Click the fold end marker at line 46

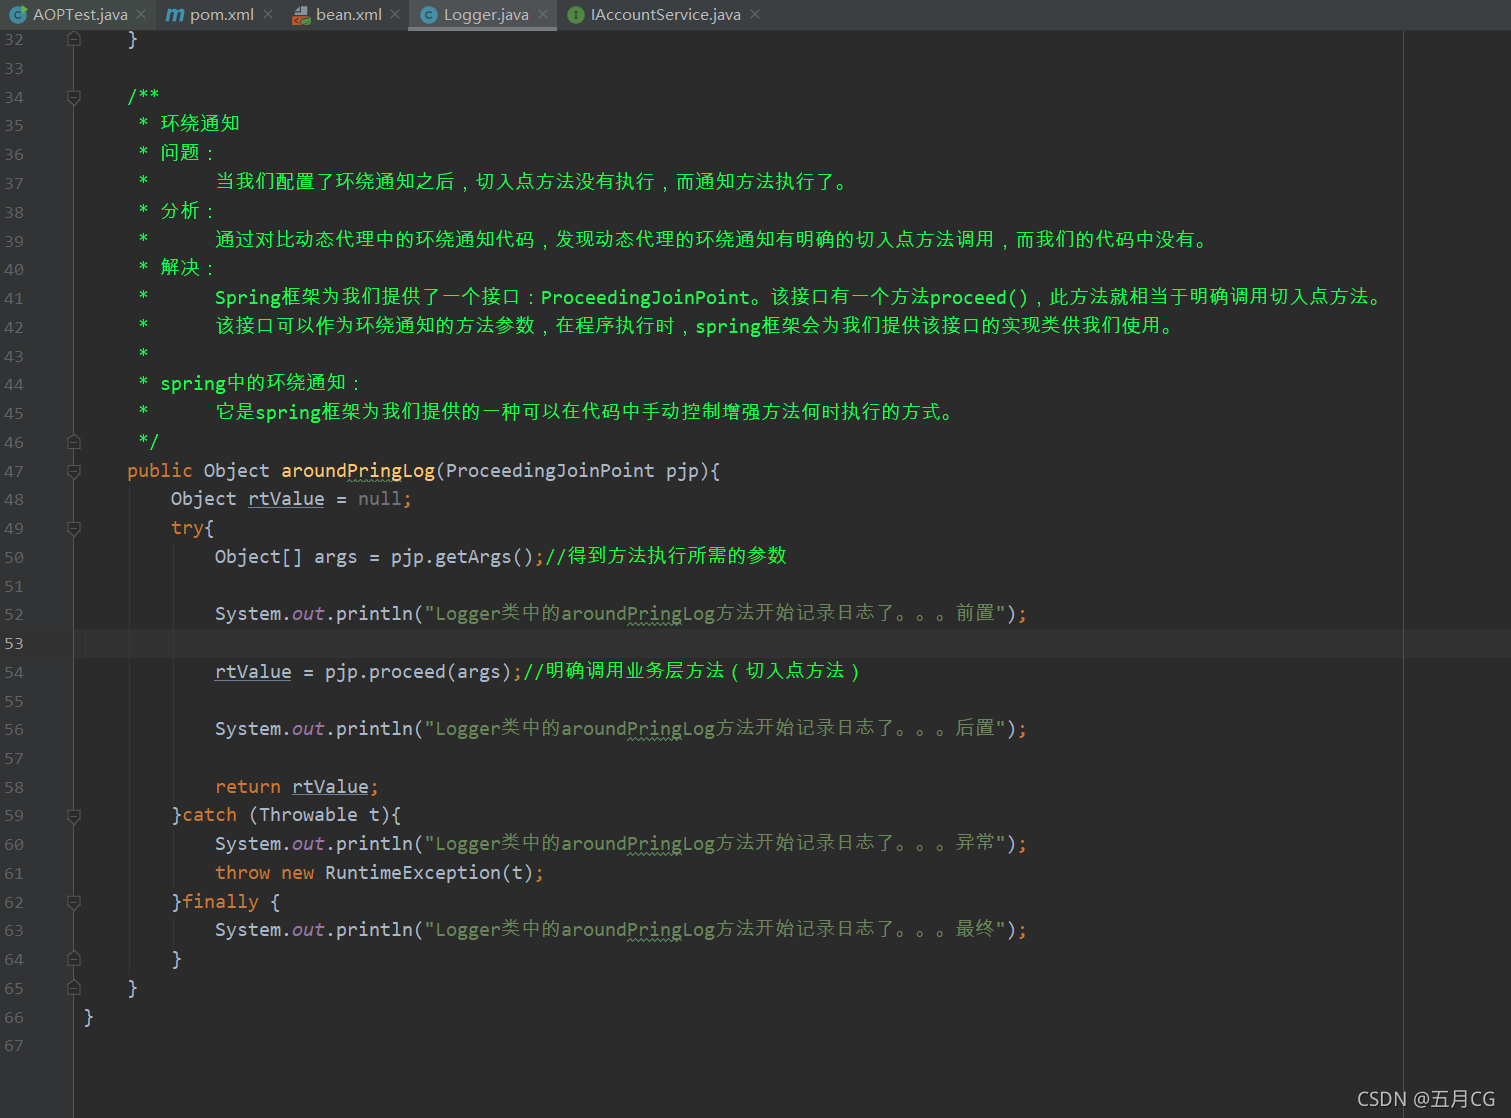[x=74, y=441]
